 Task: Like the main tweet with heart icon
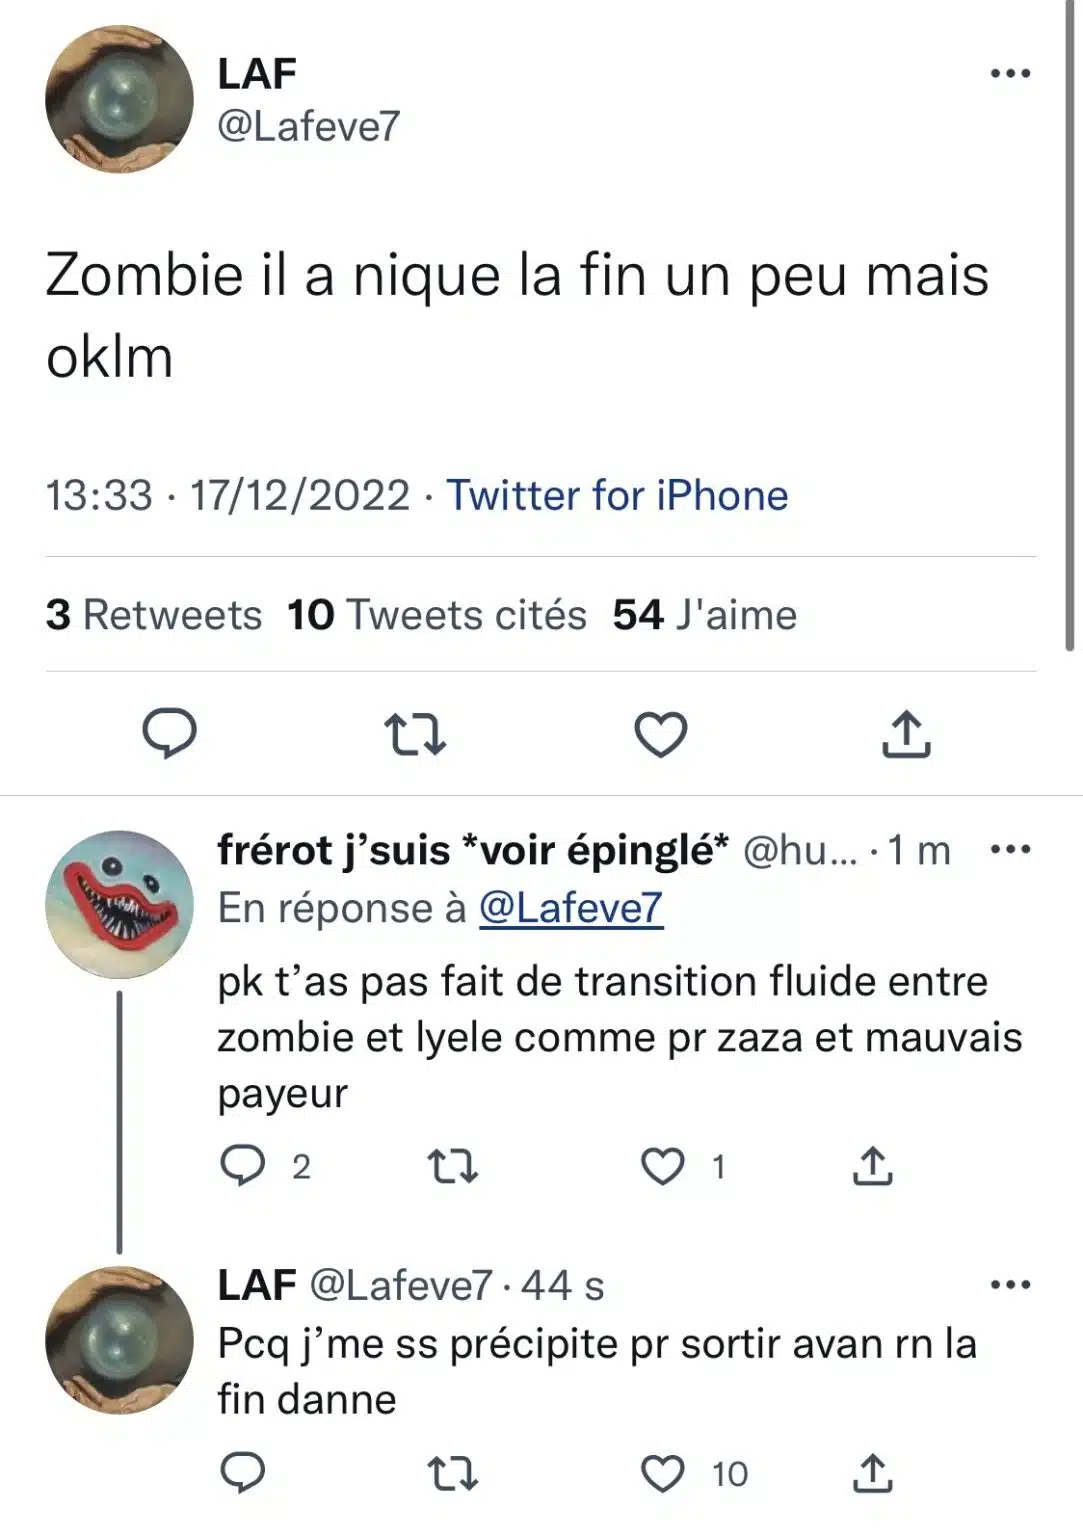(x=661, y=734)
